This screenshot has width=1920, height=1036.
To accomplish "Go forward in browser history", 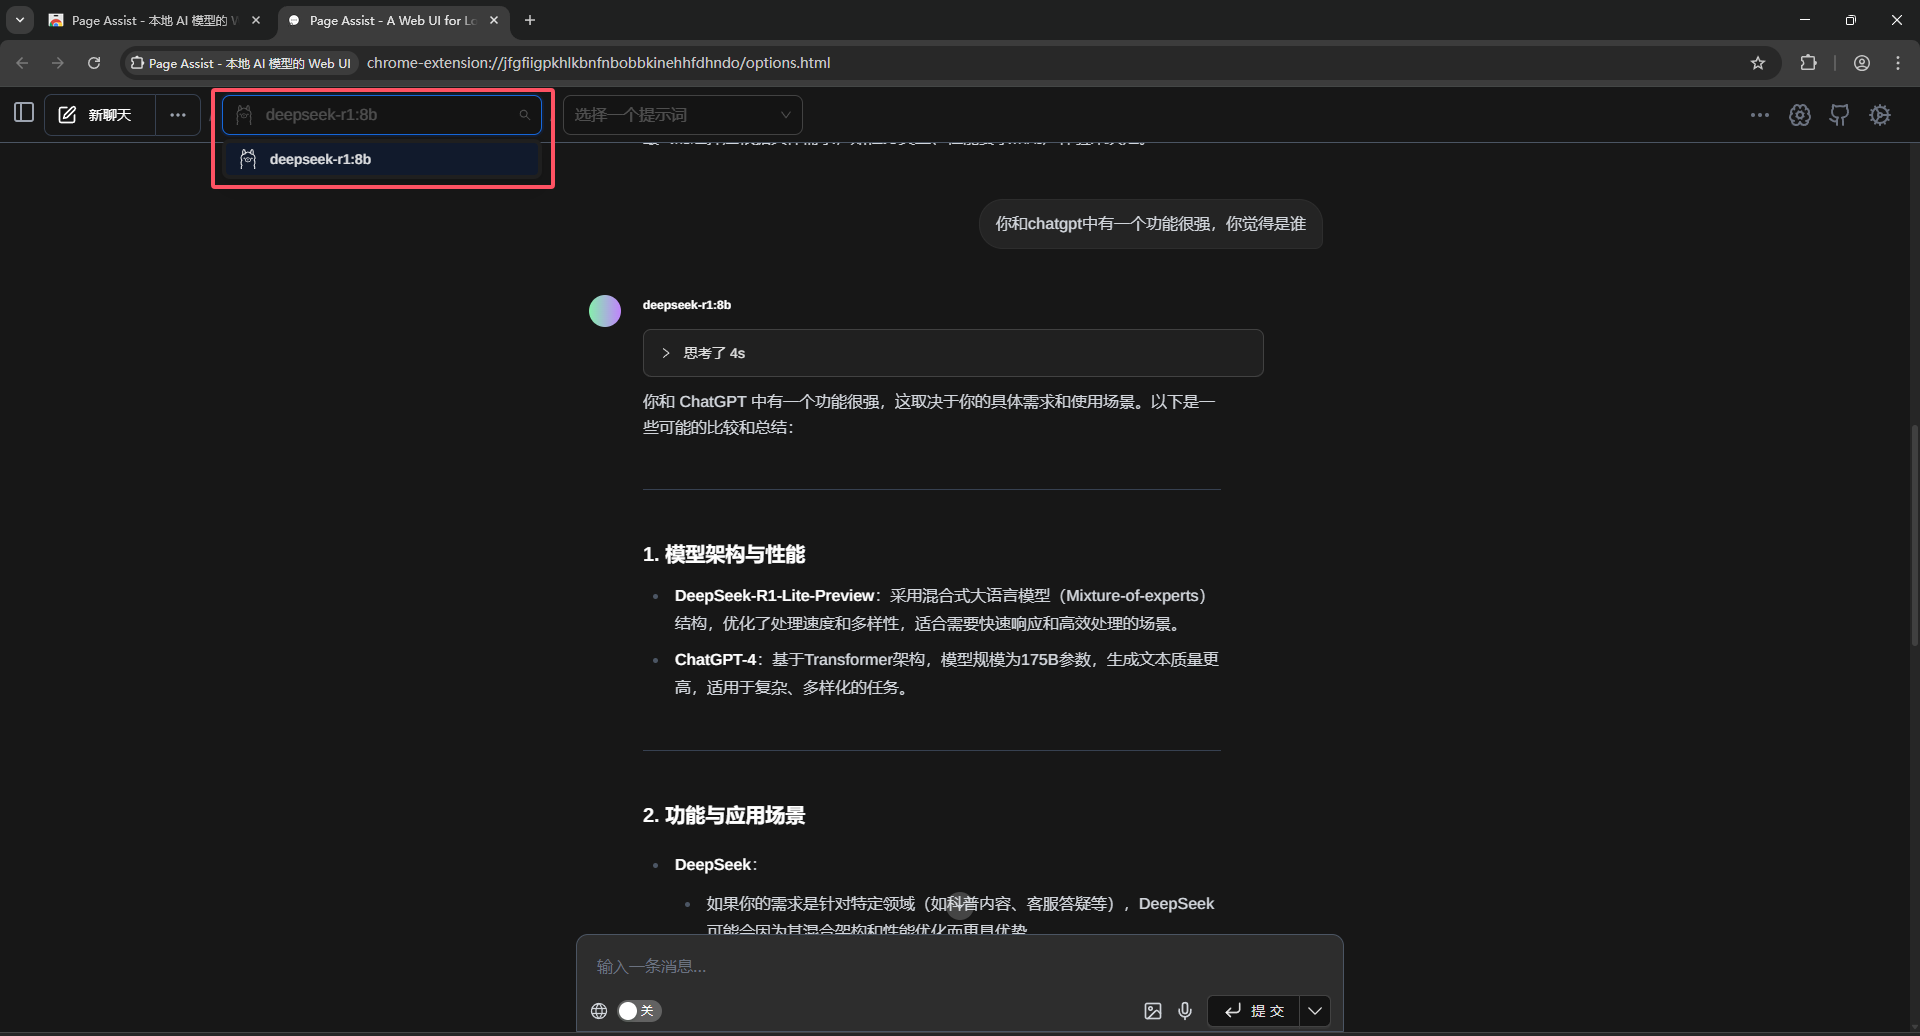I will [58, 63].
